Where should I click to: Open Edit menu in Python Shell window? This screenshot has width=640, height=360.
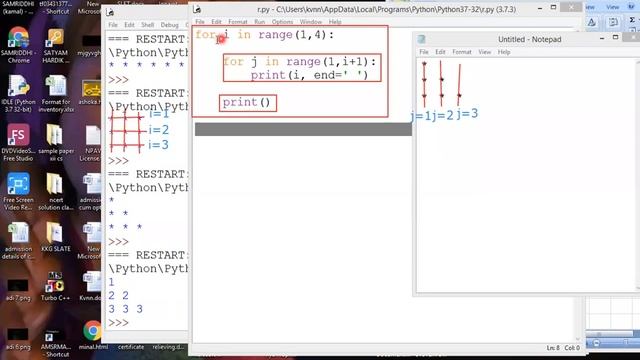point(129,25)
